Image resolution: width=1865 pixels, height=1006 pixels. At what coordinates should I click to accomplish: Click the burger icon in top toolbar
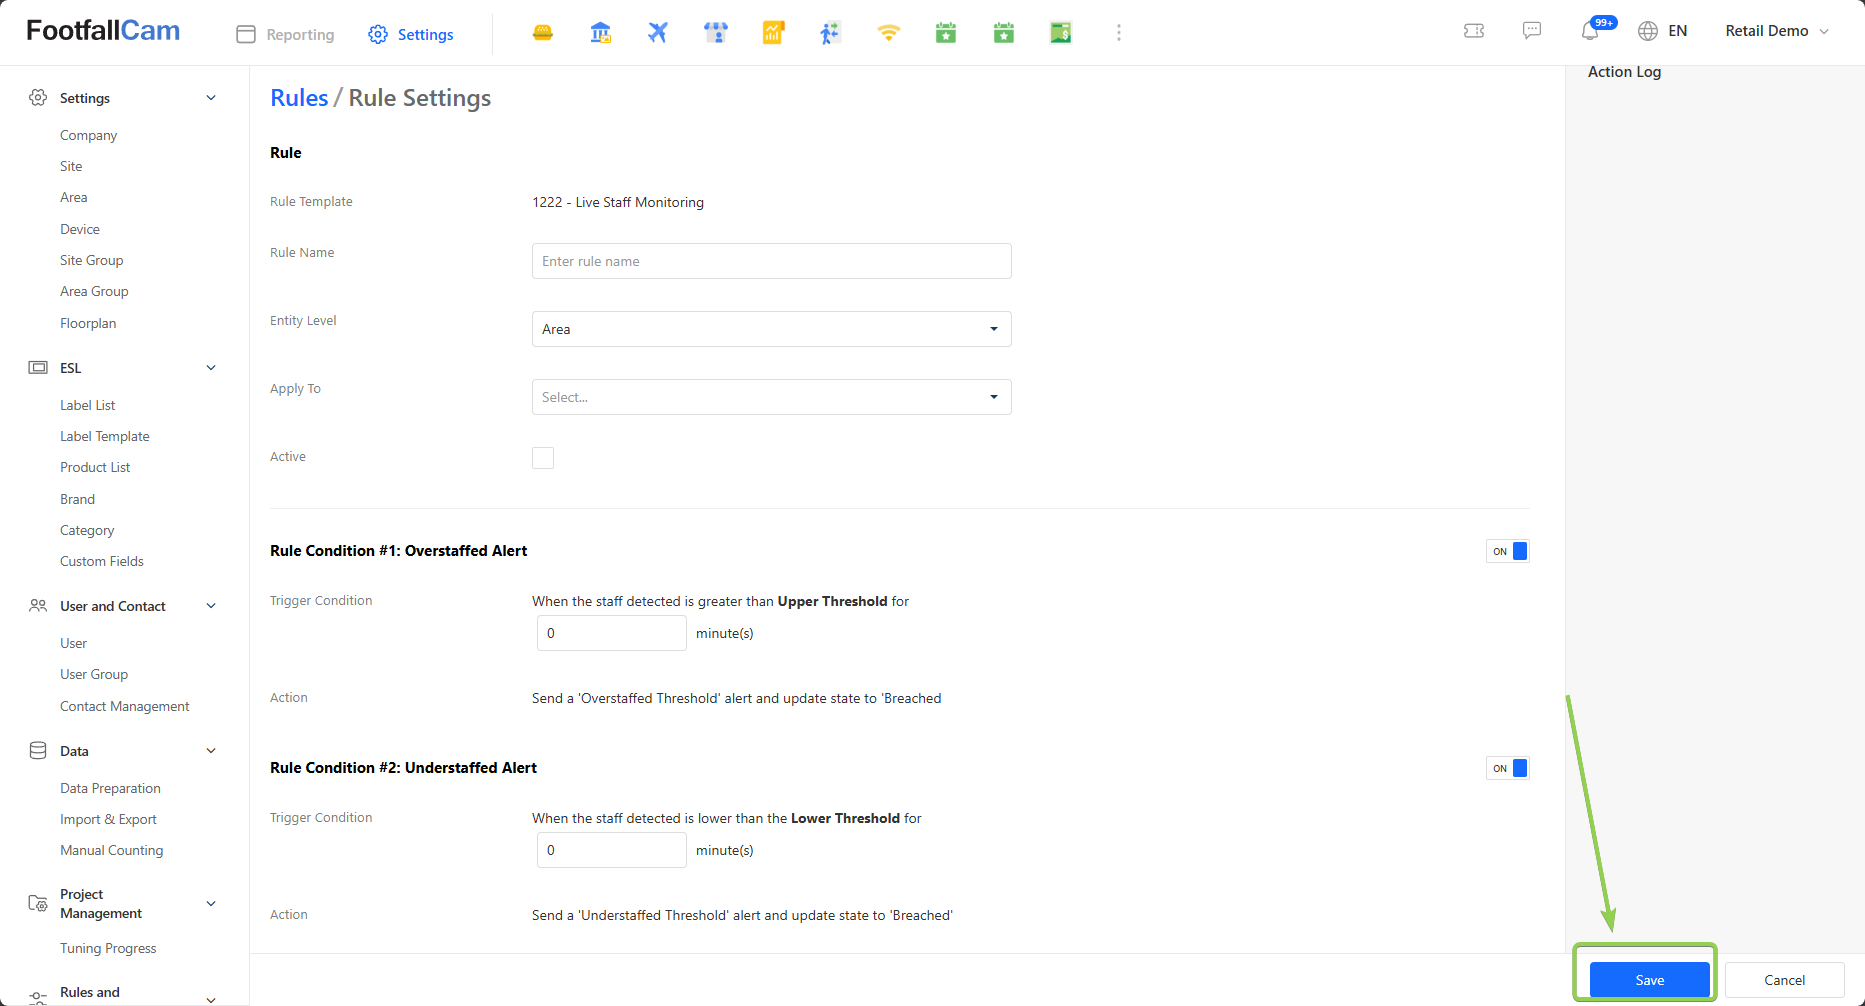[x=543, y=33]
